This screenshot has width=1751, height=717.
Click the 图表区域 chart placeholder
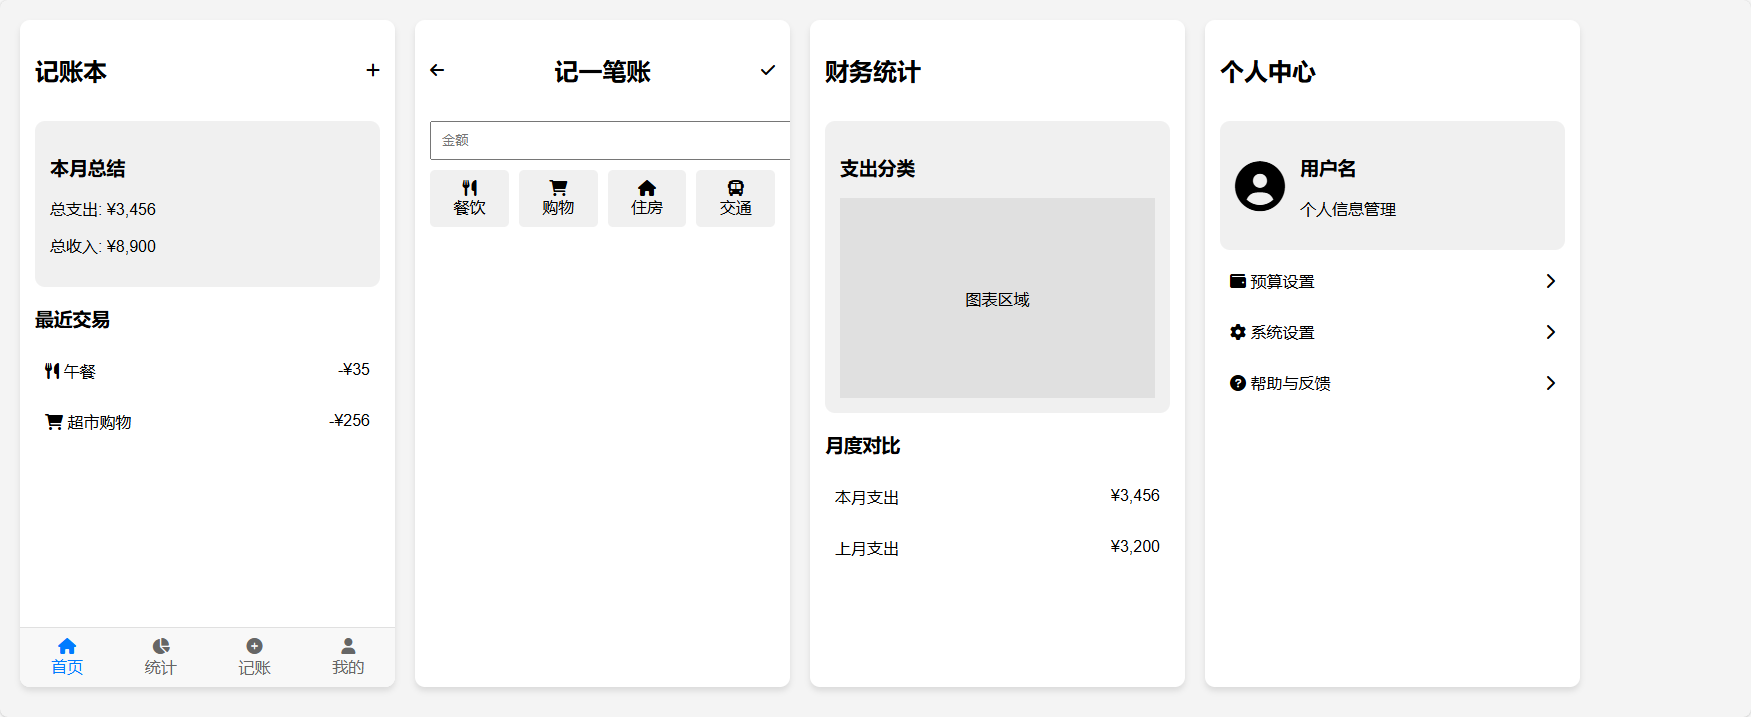997,298
